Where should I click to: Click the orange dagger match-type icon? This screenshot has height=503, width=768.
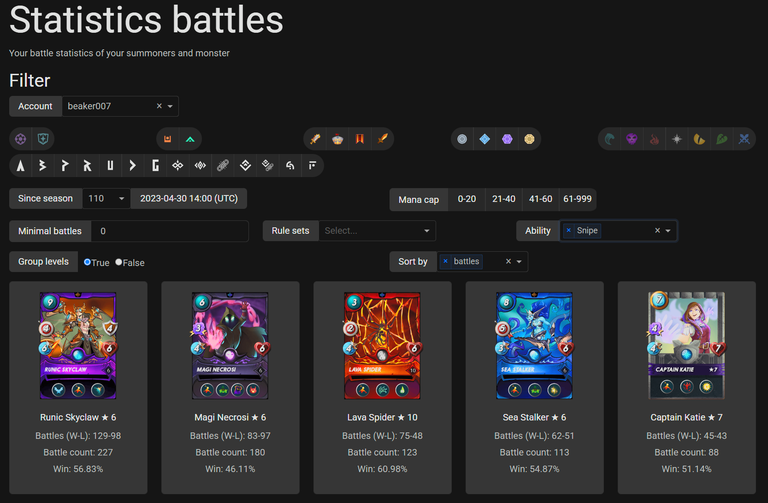[x=383, y=139]
